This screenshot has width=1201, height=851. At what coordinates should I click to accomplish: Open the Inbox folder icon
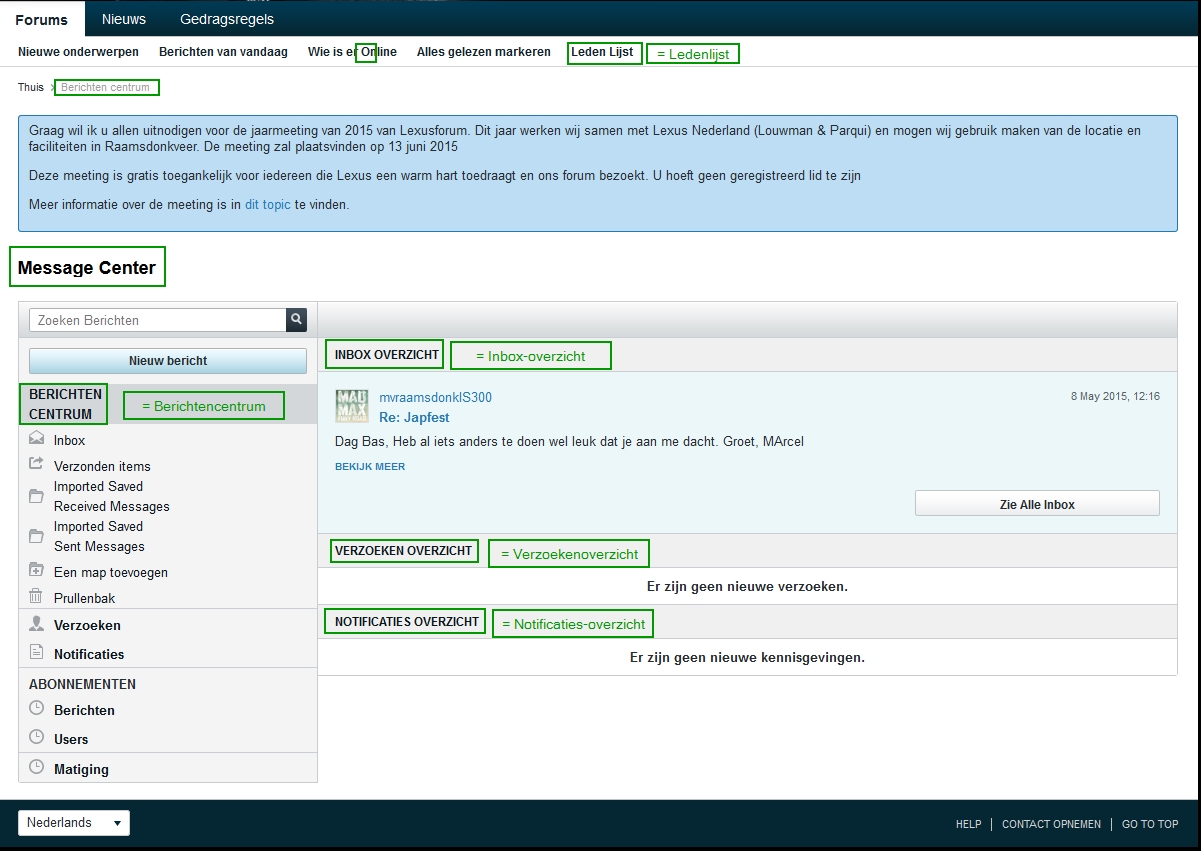37,439
